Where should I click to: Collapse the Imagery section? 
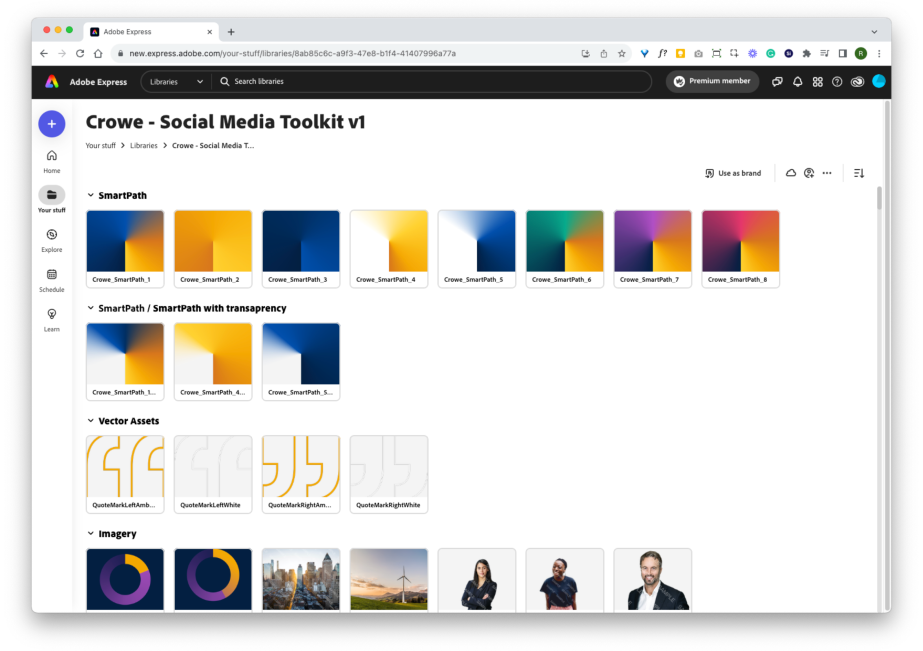point(91,533)
